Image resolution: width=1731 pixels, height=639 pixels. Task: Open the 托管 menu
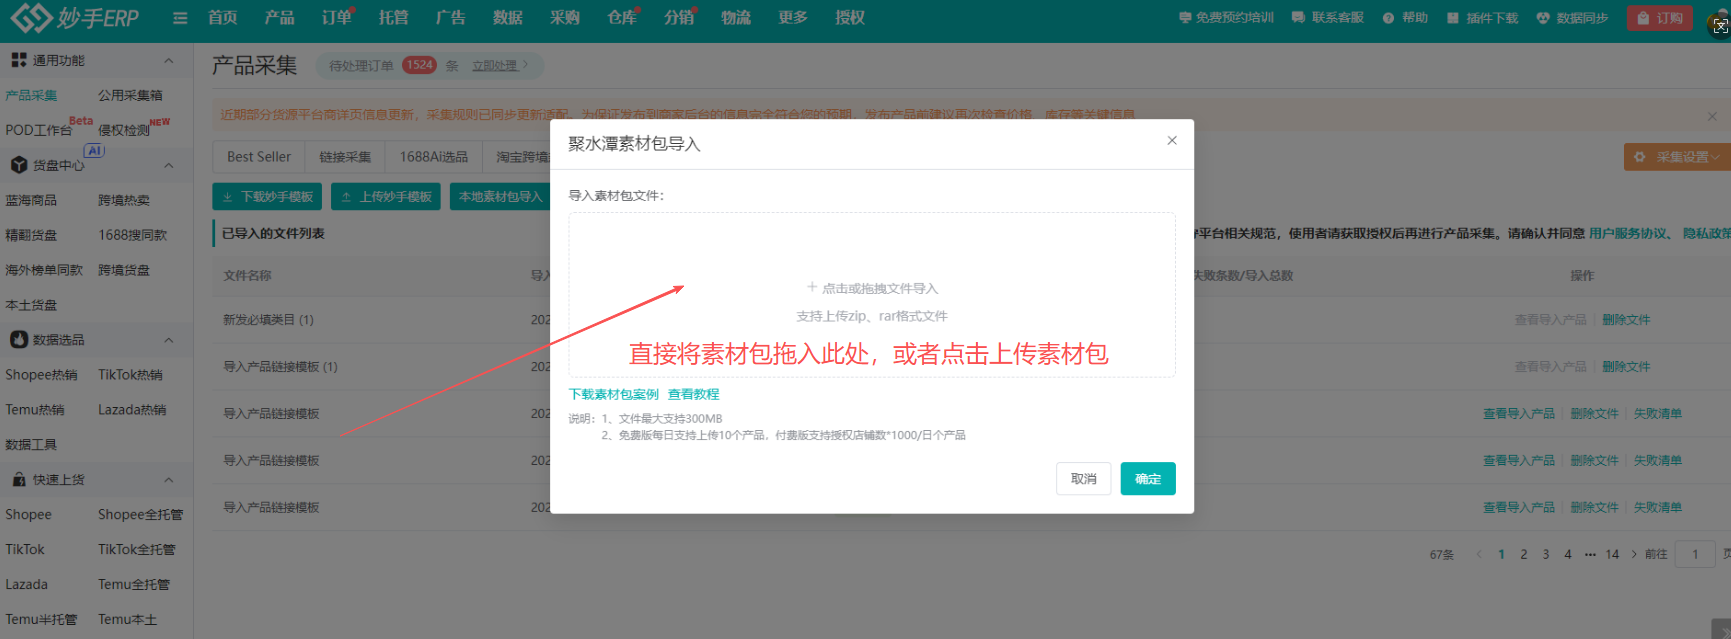point(393,18)
